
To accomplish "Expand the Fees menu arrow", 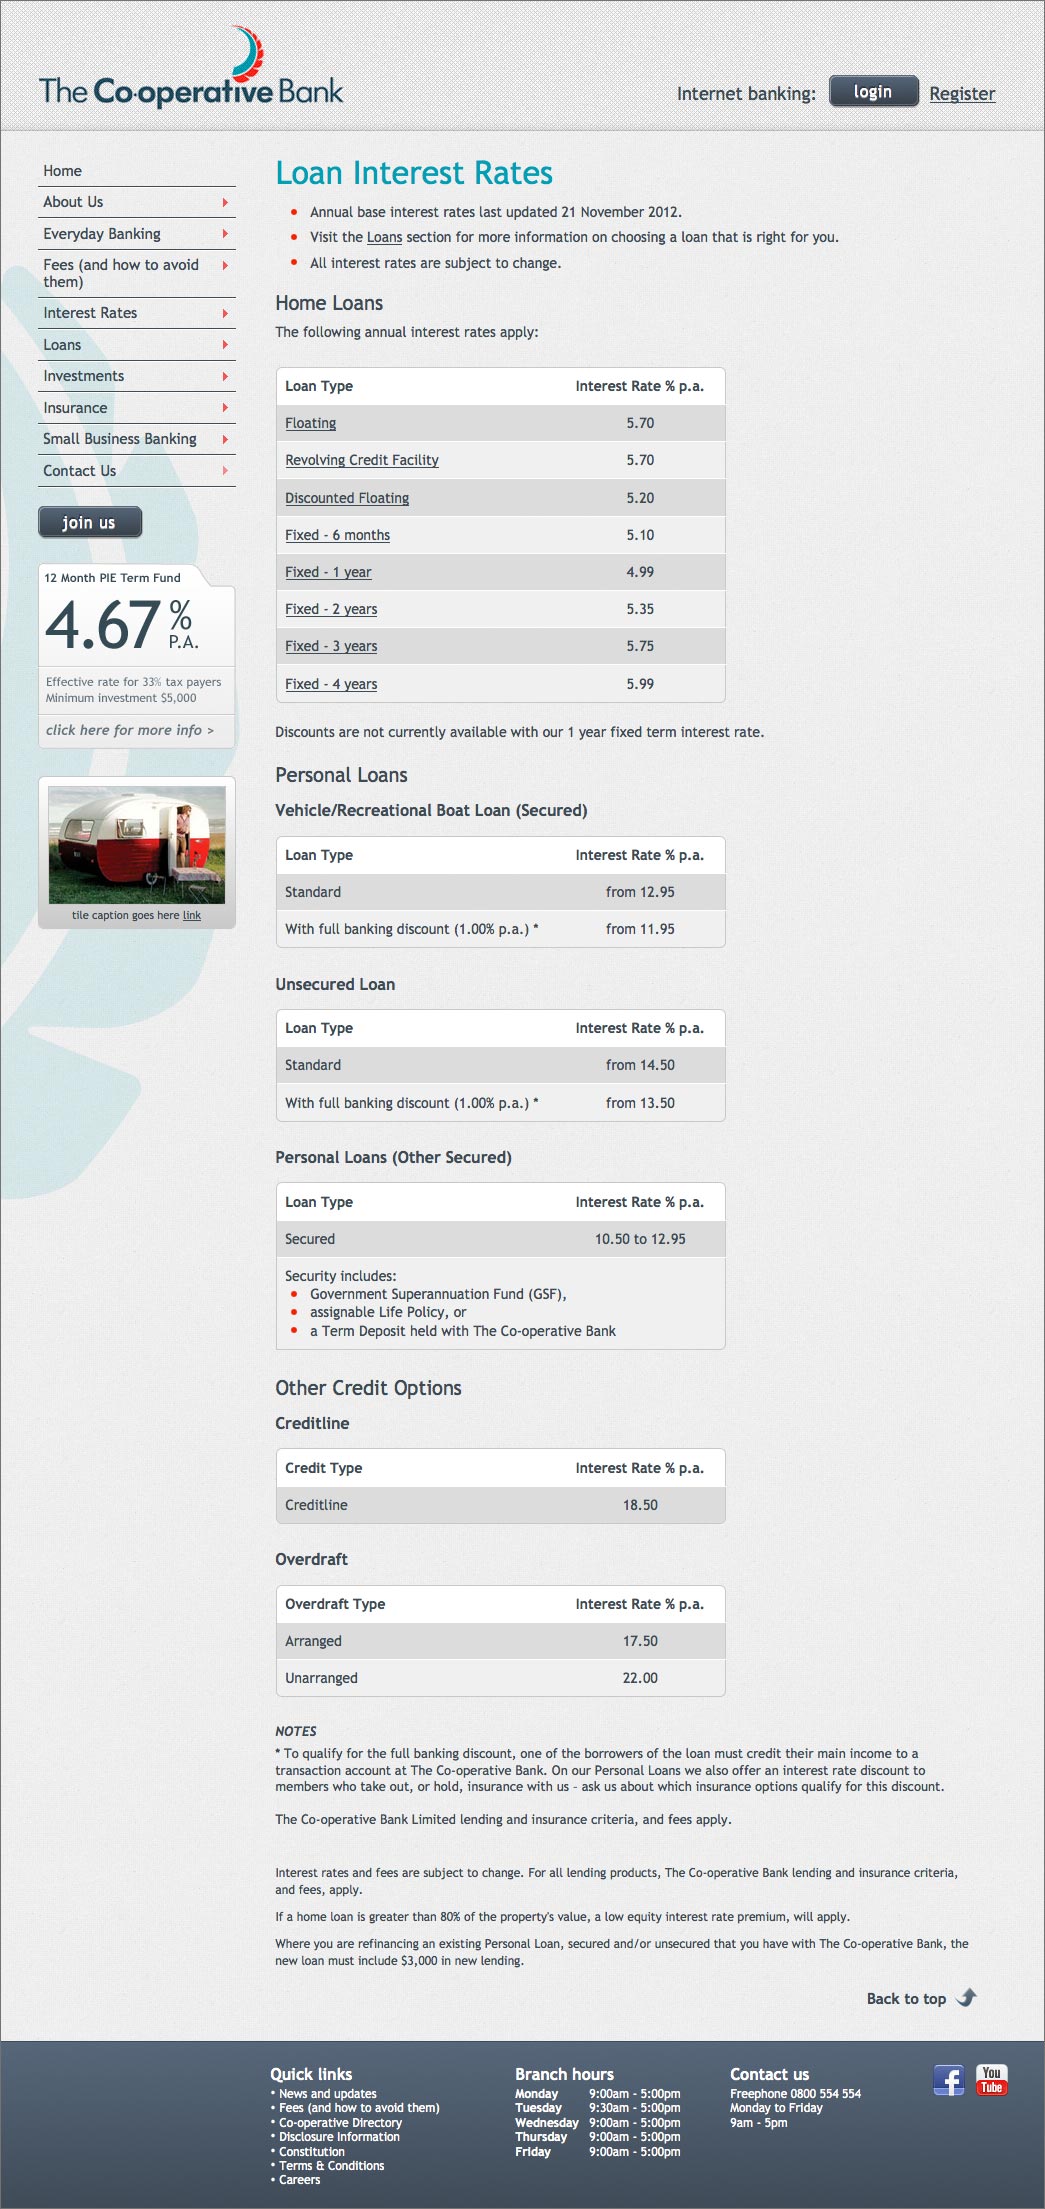I will [x=225, y=265].
